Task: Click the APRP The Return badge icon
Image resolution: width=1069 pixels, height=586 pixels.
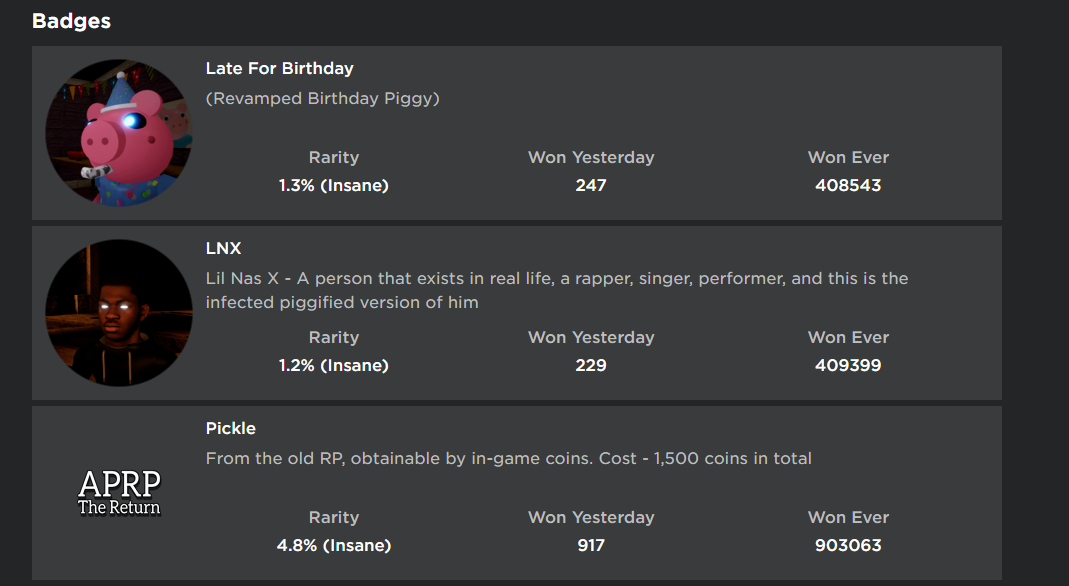Action: coord(119,493)
